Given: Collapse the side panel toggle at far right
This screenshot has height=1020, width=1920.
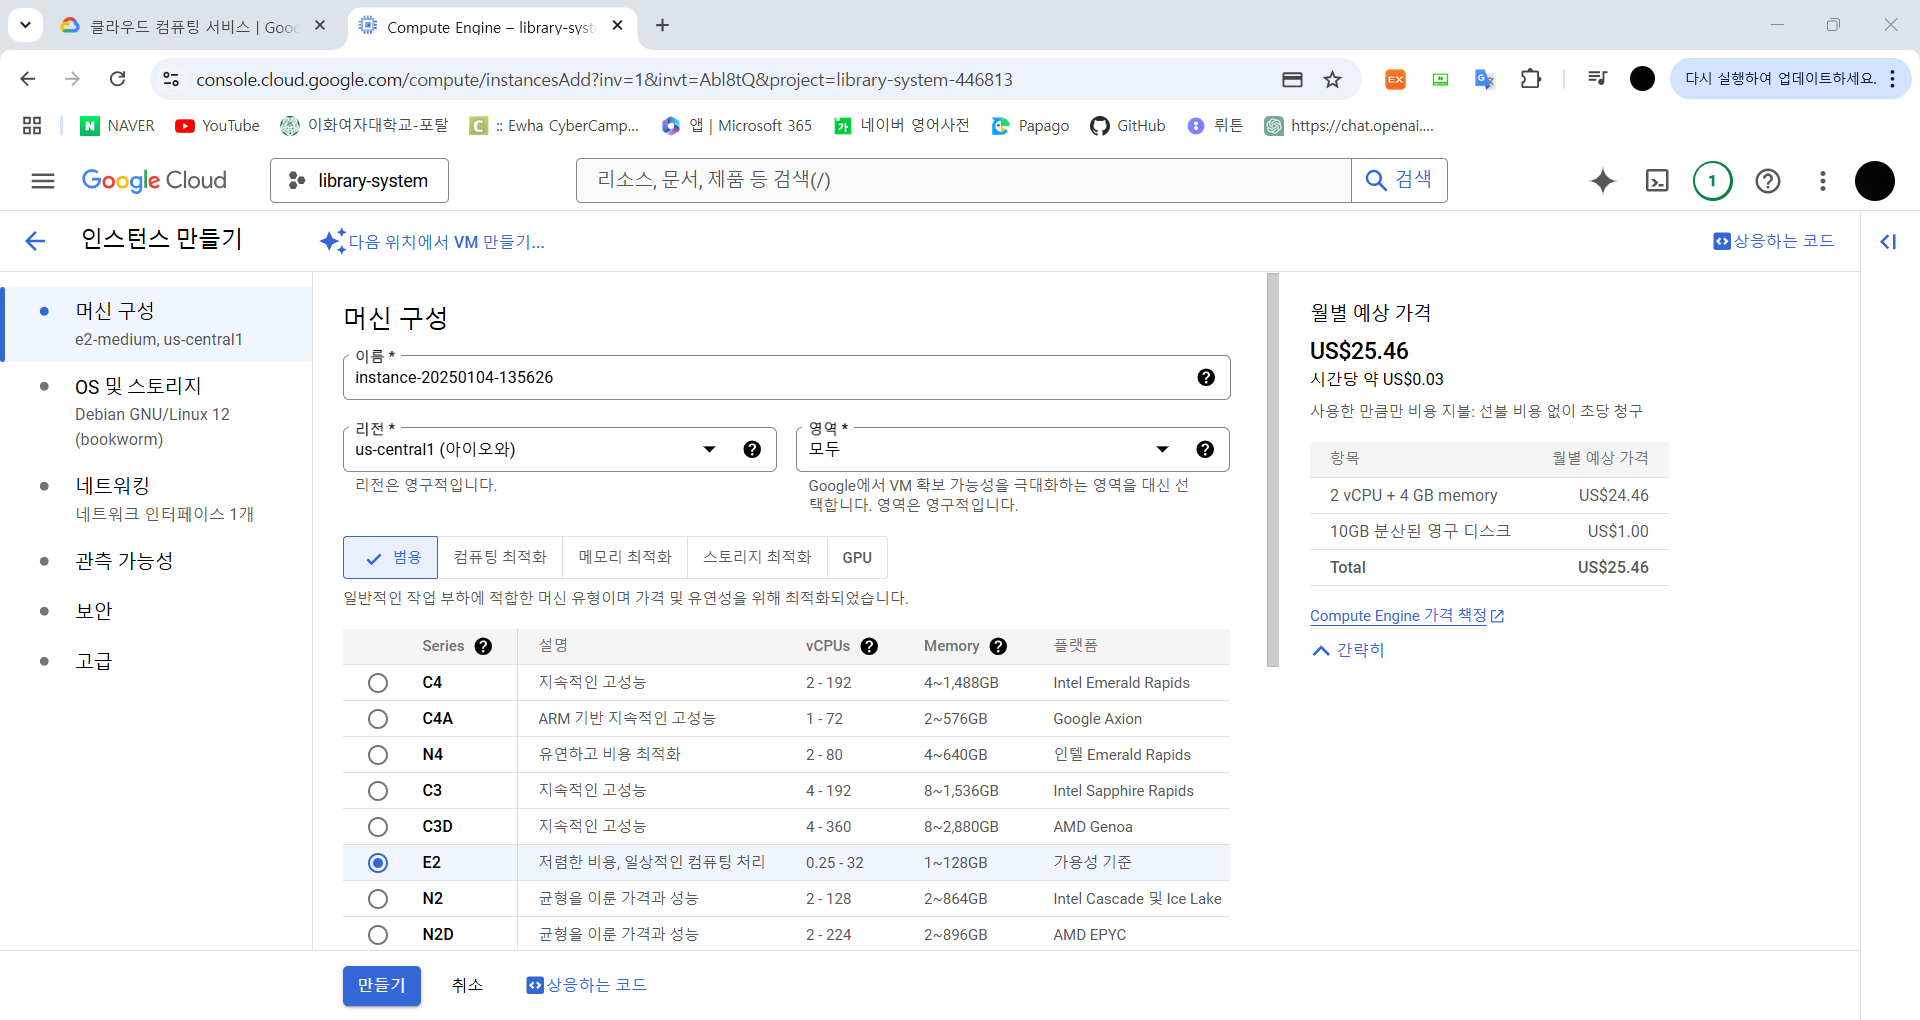Looking at the screenshot, I should (x=1888, y=241).
